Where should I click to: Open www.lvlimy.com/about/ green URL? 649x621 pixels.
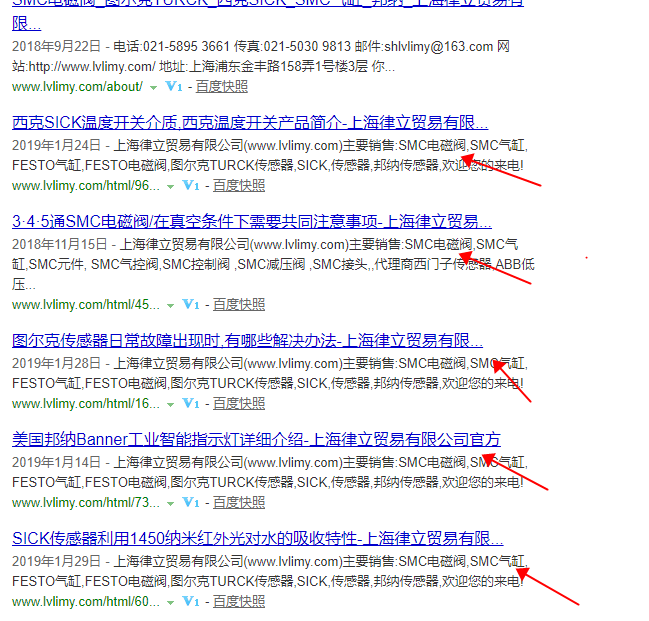pos(77,87)
